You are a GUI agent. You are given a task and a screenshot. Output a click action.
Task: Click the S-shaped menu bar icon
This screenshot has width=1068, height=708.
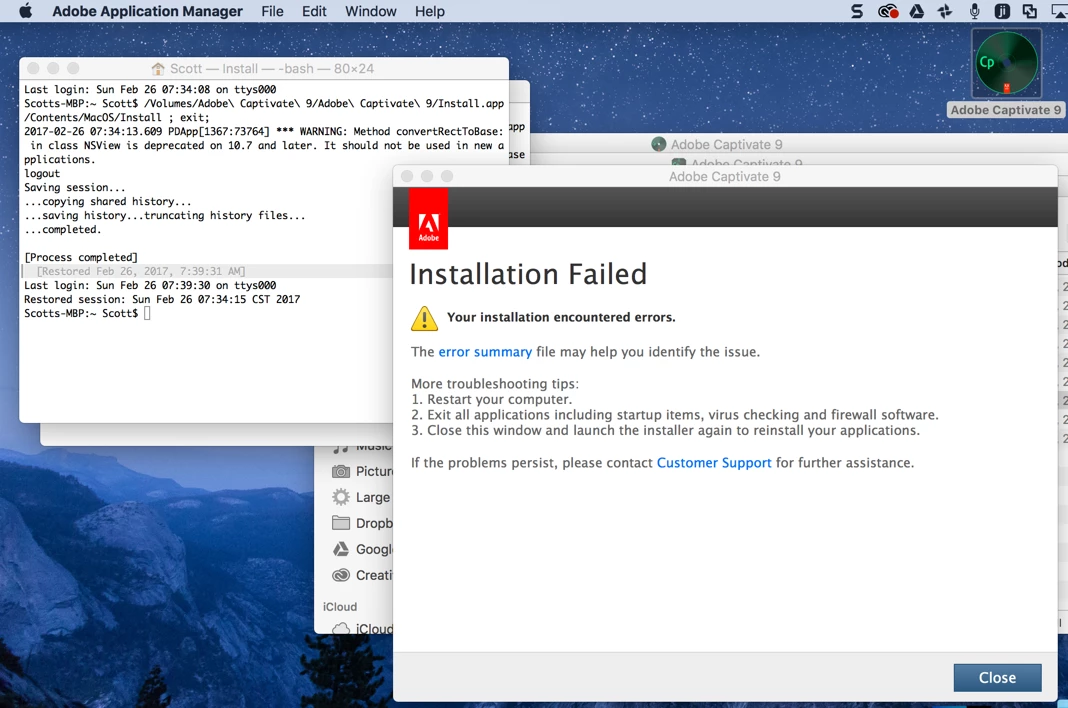pyautogui.click(x=857, y=11)
